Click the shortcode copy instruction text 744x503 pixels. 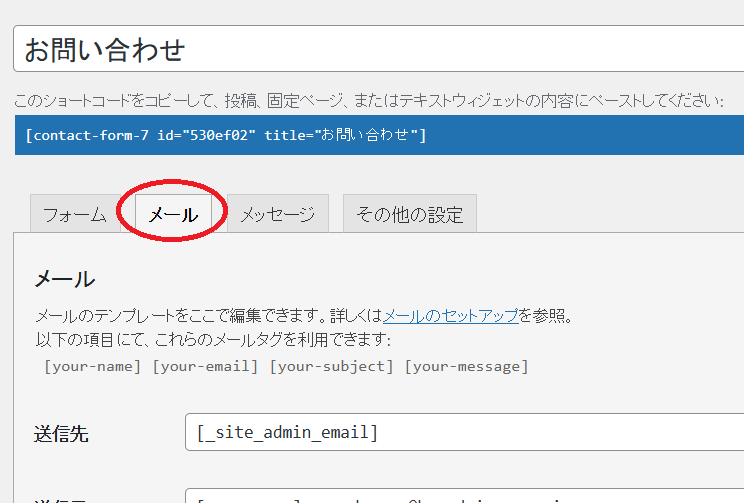(367, 101)
